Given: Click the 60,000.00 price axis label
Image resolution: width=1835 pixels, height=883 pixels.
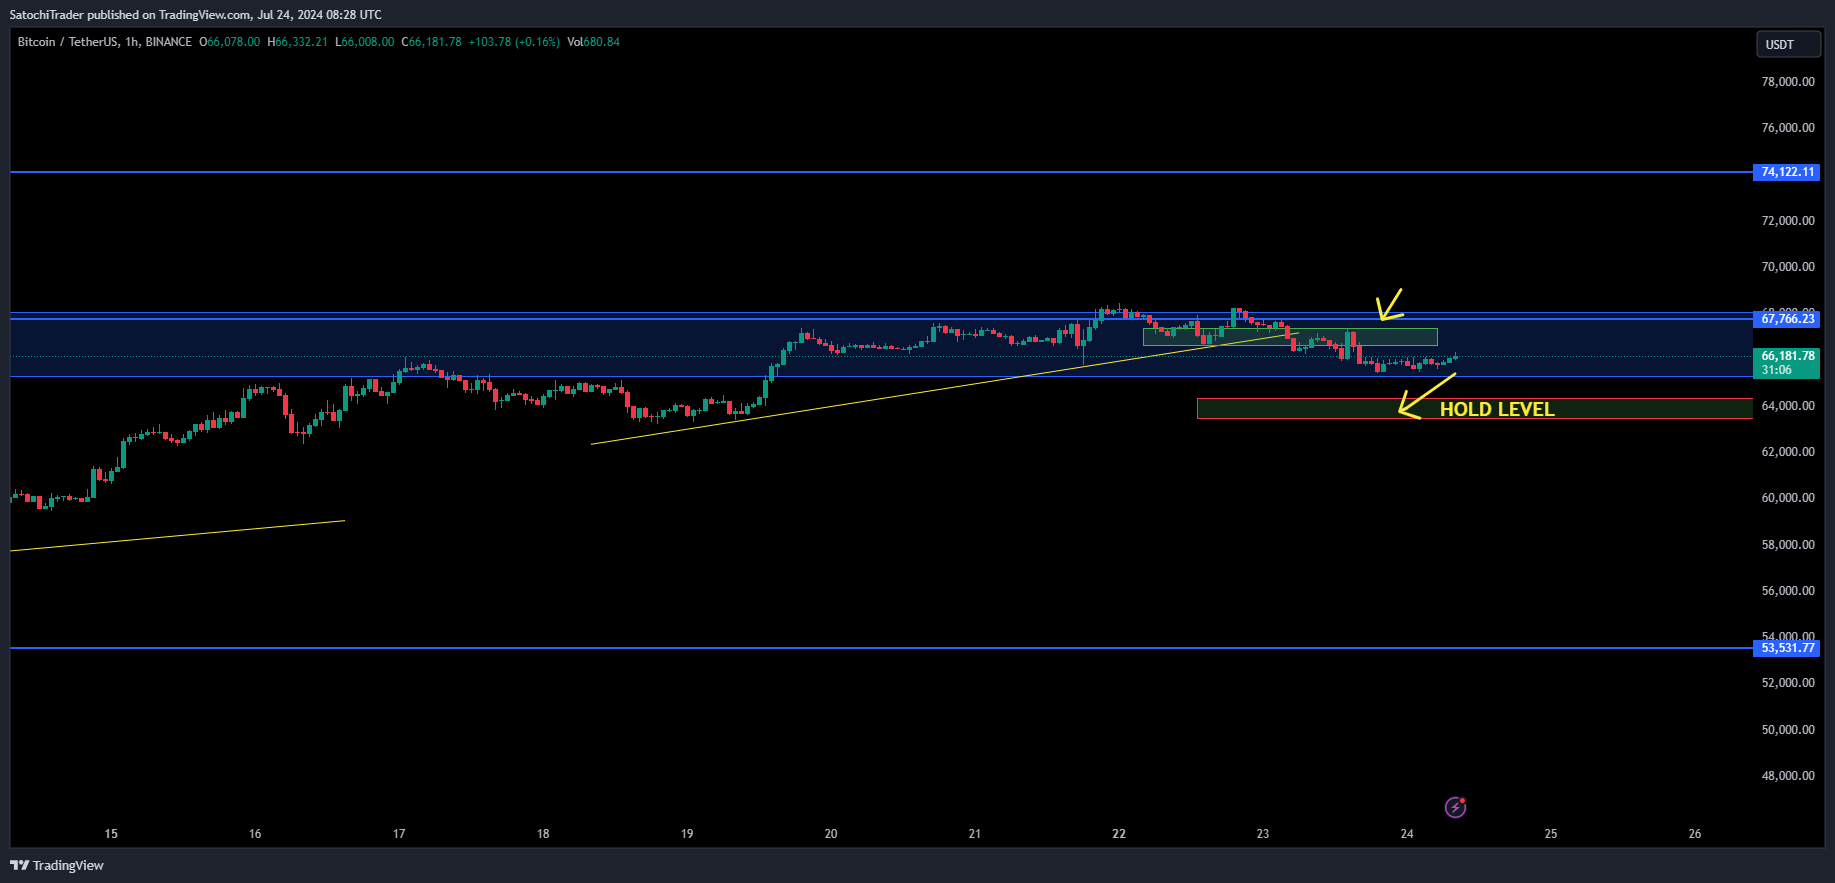Looking at the screenshot, I should [1788, 498].
